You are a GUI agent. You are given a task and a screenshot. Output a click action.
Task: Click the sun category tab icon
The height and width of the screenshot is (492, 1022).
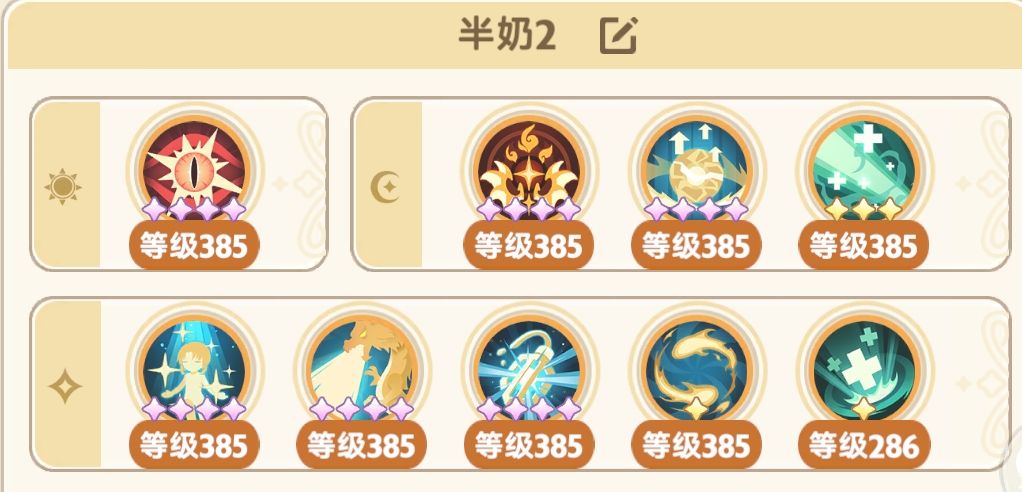coord(63,187)
